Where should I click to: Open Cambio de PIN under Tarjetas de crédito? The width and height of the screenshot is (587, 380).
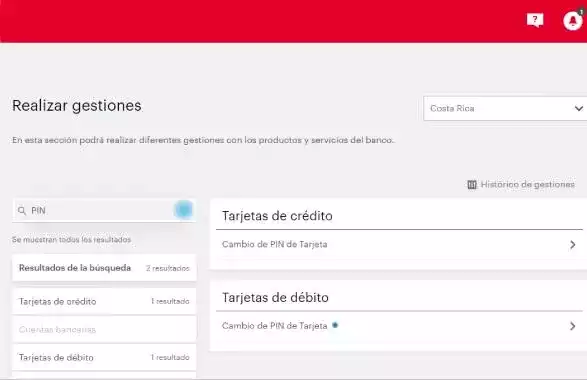tap(399, 244)
